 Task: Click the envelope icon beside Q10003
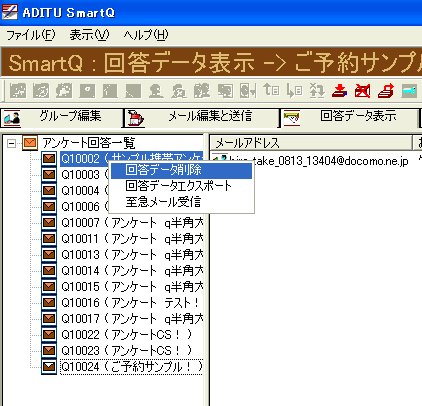click(49, 174)
